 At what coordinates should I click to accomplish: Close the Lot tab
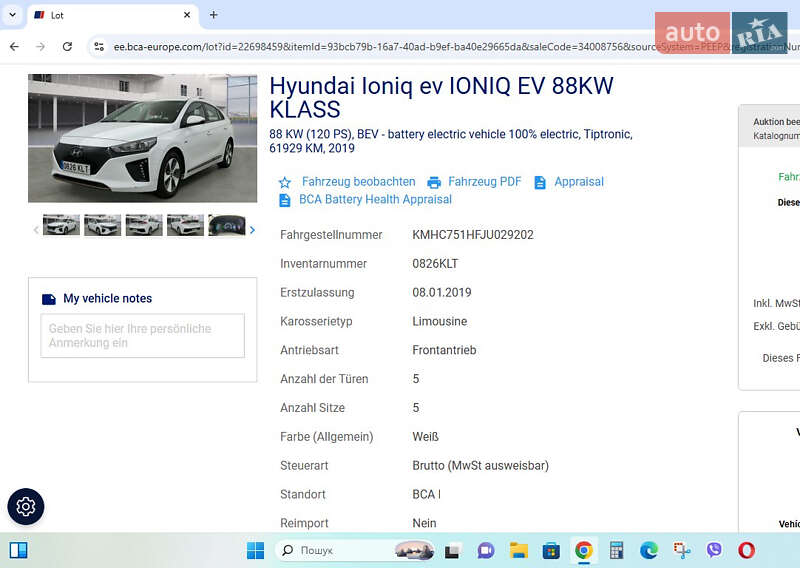coord(187,15)
